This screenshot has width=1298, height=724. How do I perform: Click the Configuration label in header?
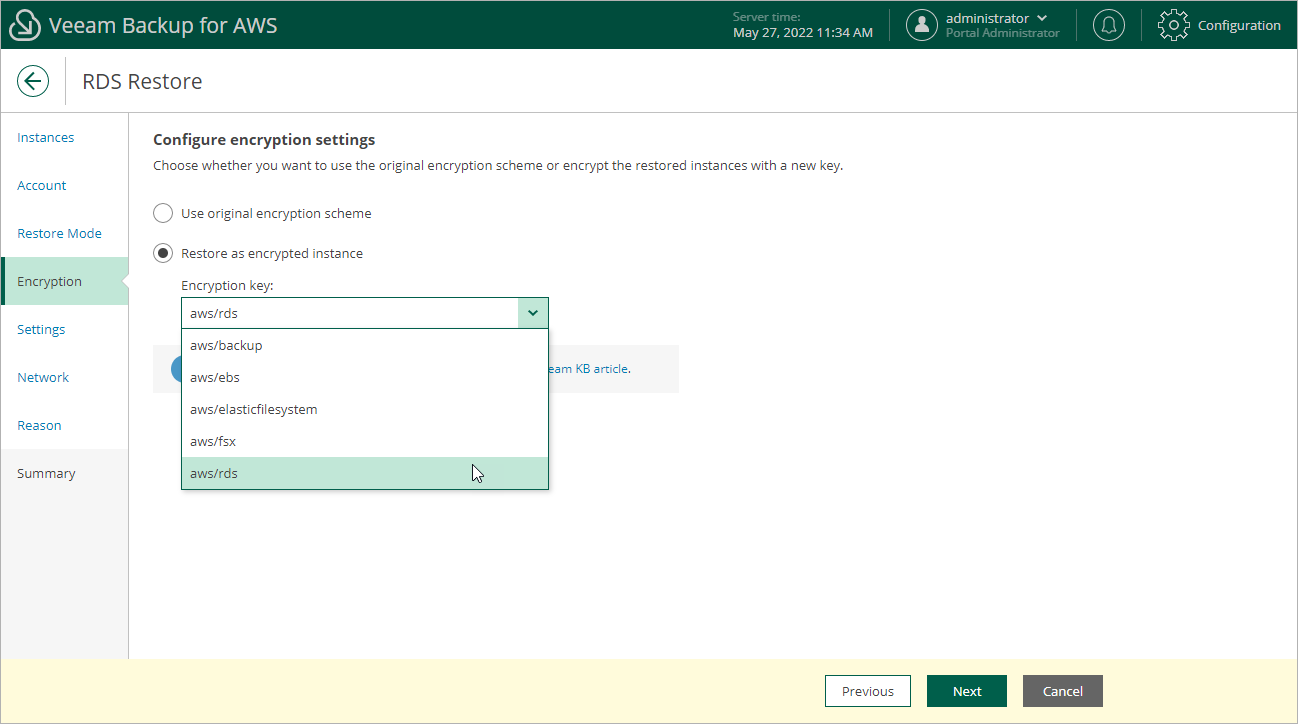pos(1239,26)
